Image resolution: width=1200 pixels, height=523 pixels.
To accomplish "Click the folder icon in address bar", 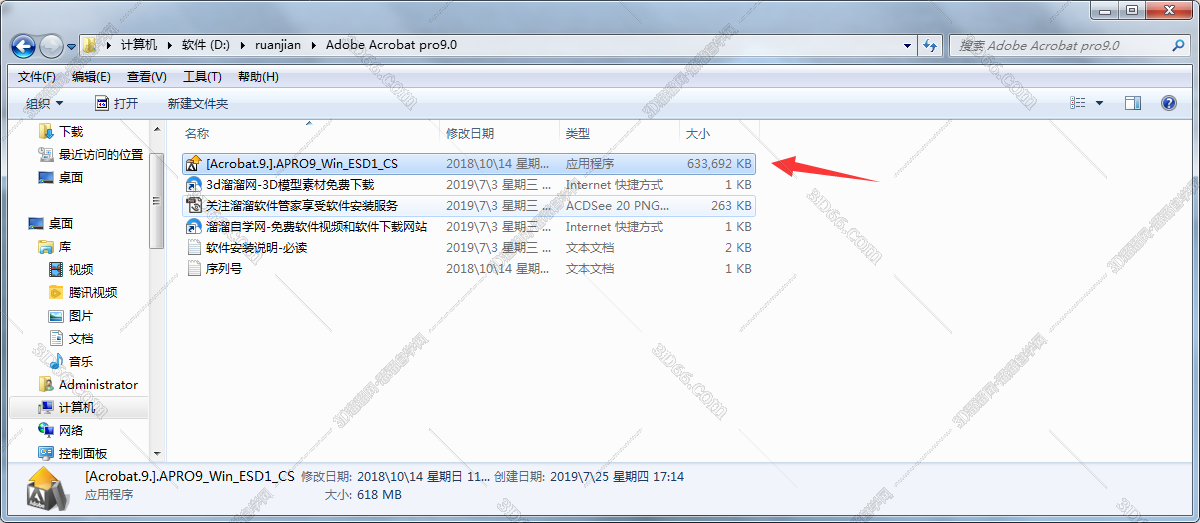I will pos(91,45).
